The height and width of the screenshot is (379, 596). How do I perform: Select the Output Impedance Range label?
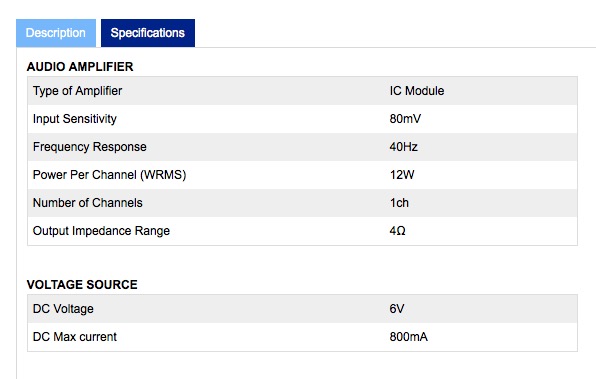tap(101, 231)
